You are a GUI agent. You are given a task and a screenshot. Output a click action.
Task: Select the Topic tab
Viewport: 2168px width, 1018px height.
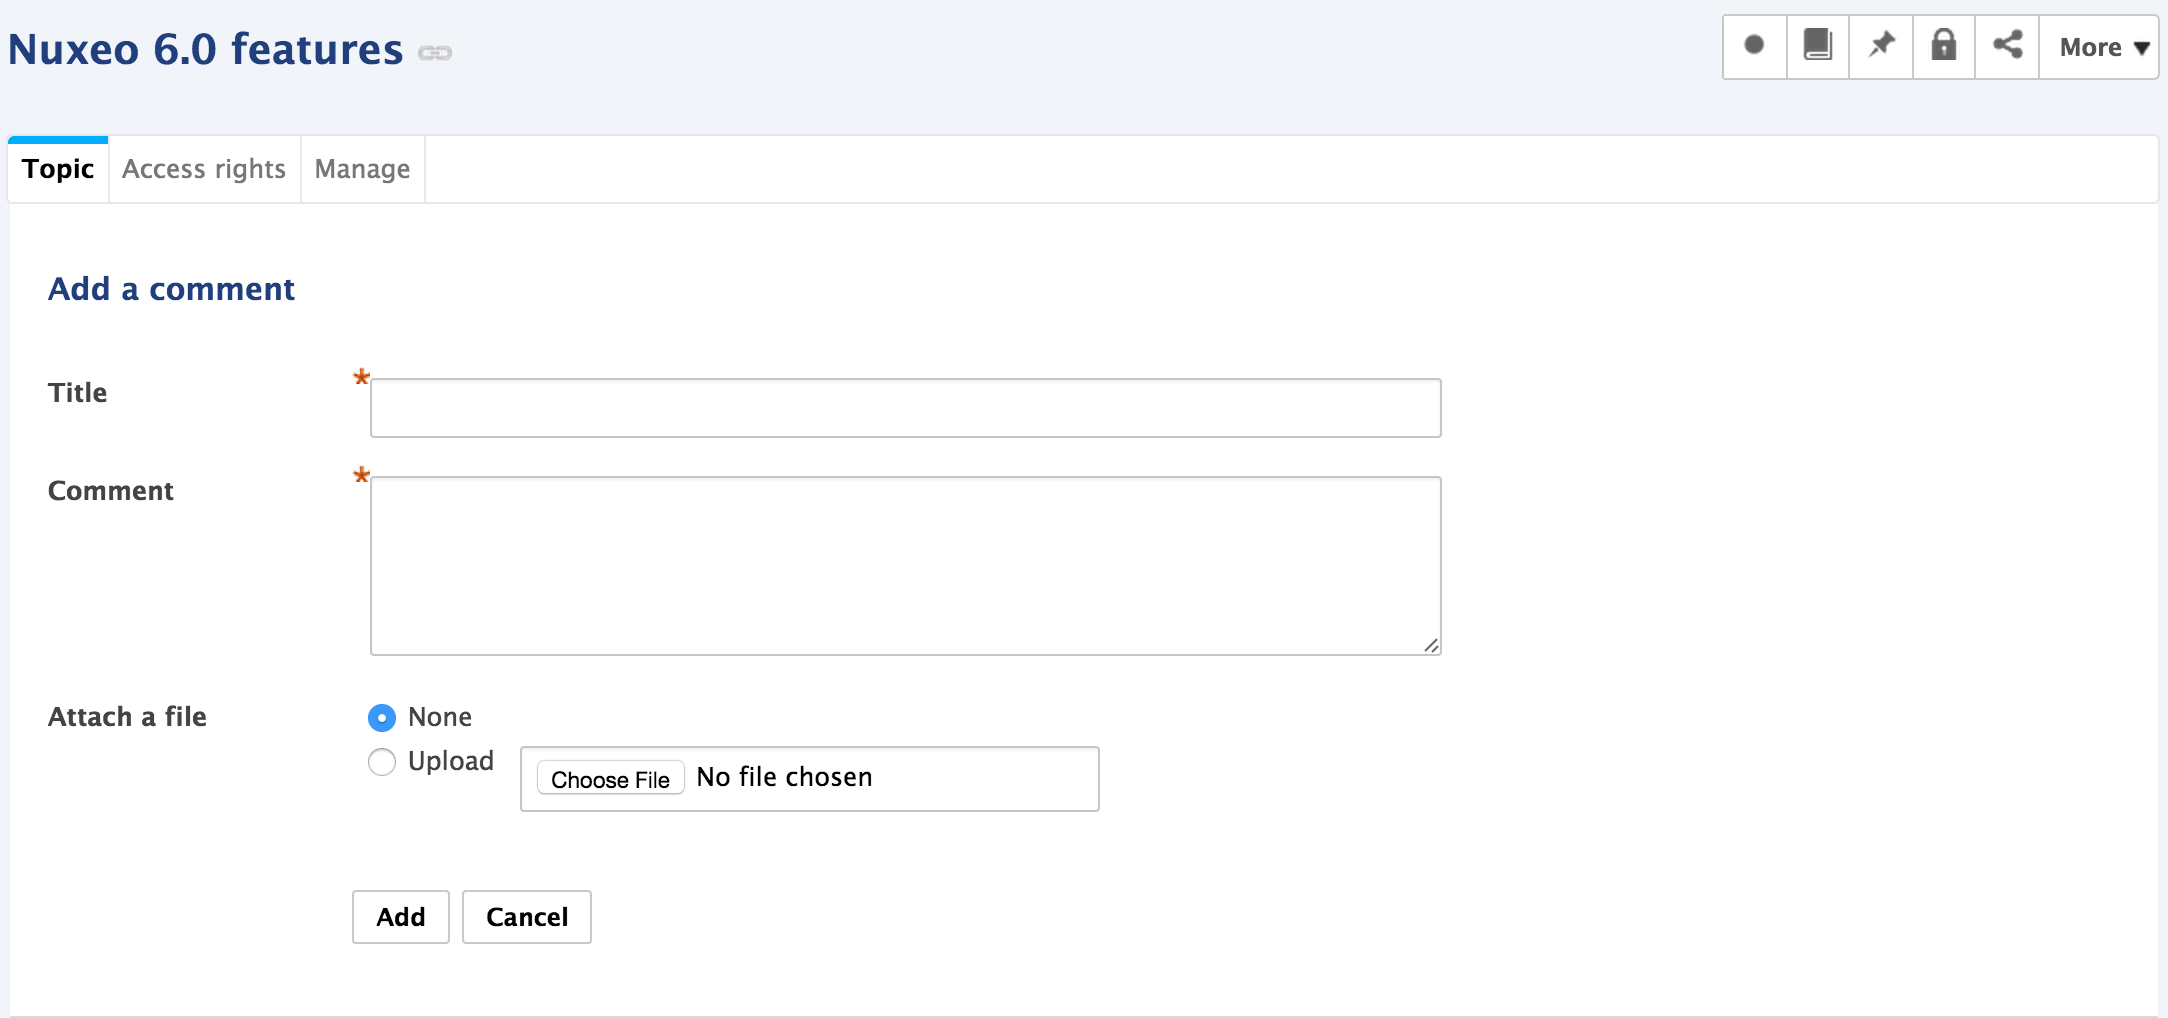(x=58, y=170)
